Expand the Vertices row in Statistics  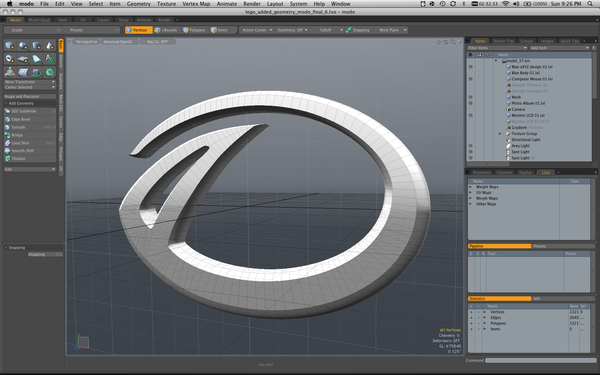484,312
